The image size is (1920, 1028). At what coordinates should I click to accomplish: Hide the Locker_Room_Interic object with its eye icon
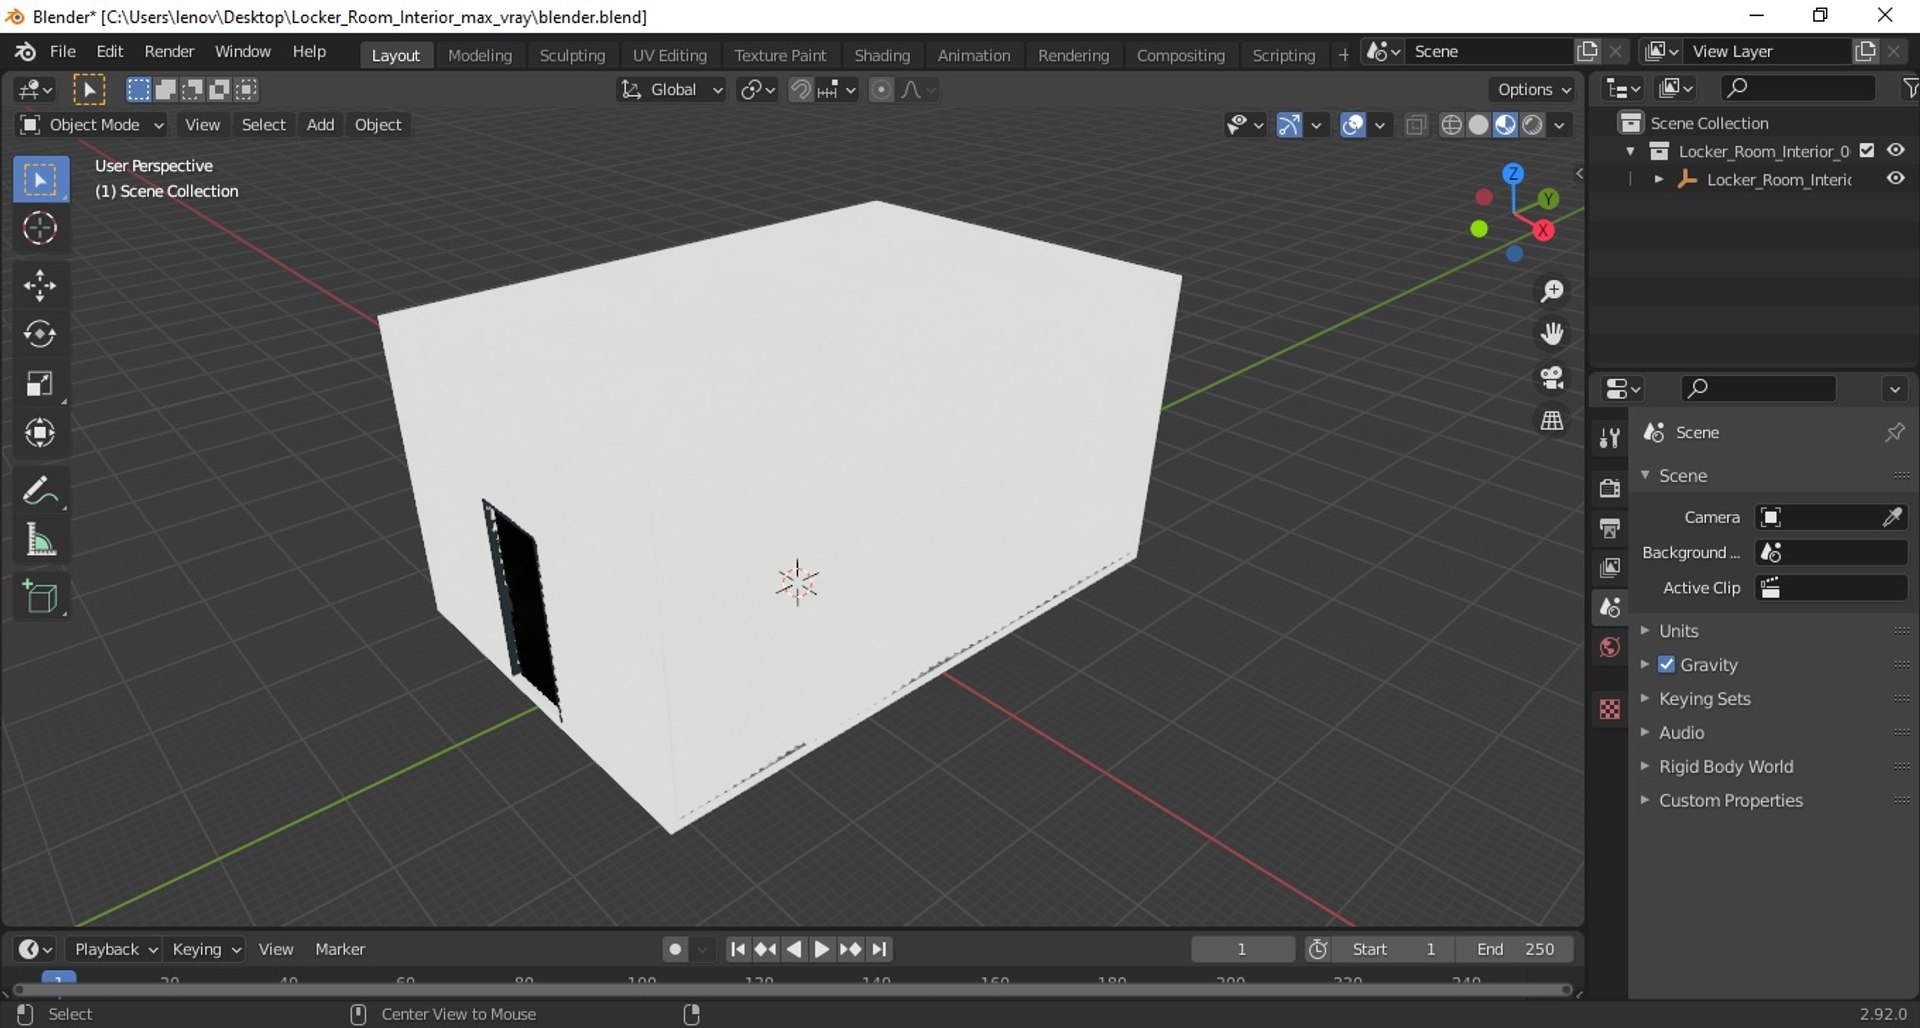pyautogui.click(x=1895, y=179)
